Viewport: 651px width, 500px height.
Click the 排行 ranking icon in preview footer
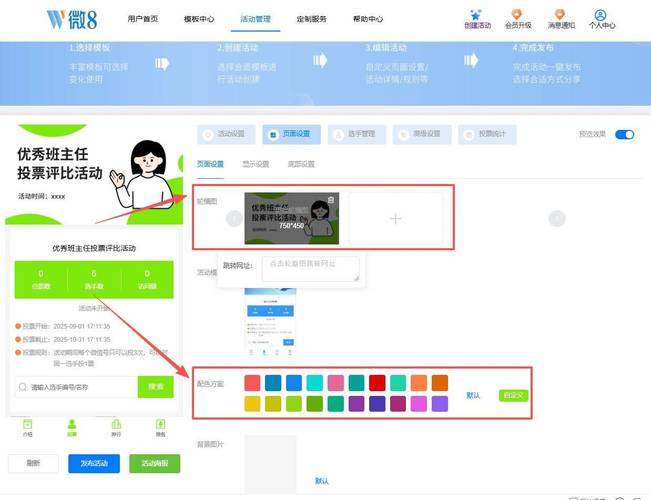(116, 427)
